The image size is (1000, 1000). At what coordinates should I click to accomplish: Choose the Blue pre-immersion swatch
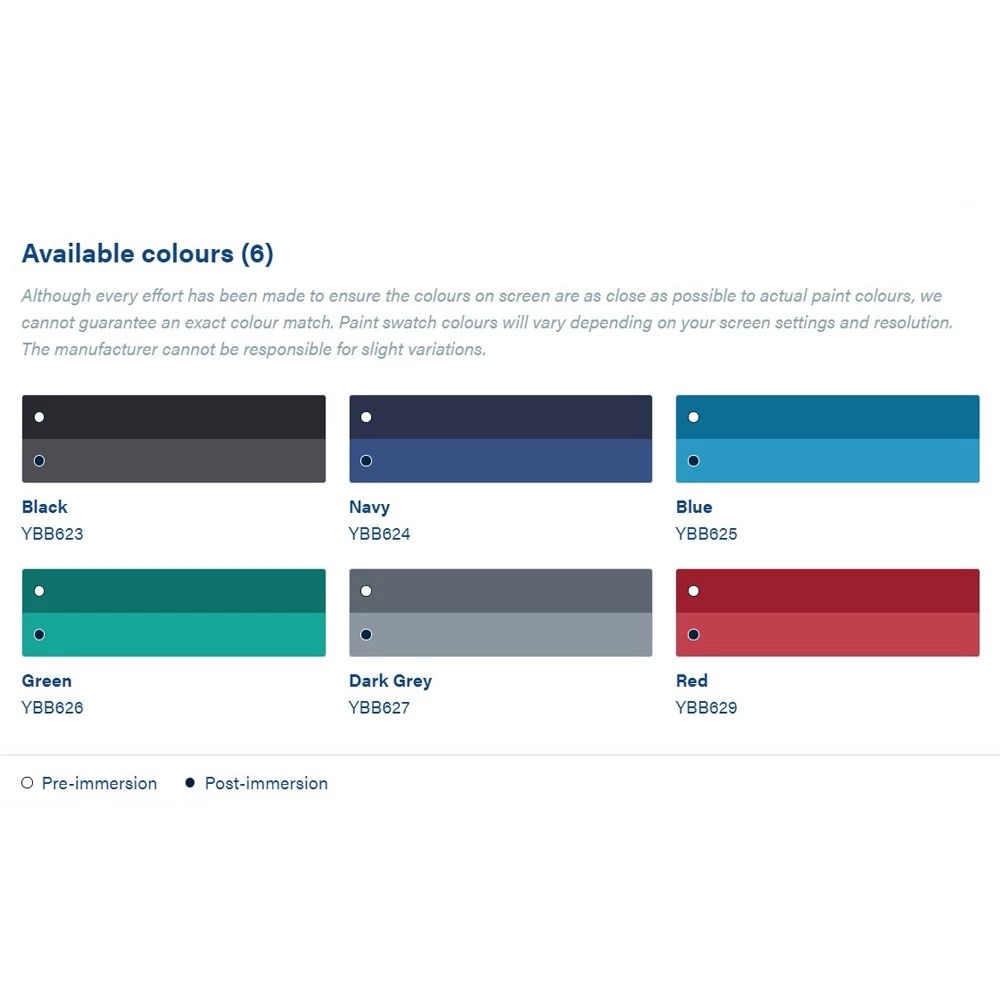(827, 417)
